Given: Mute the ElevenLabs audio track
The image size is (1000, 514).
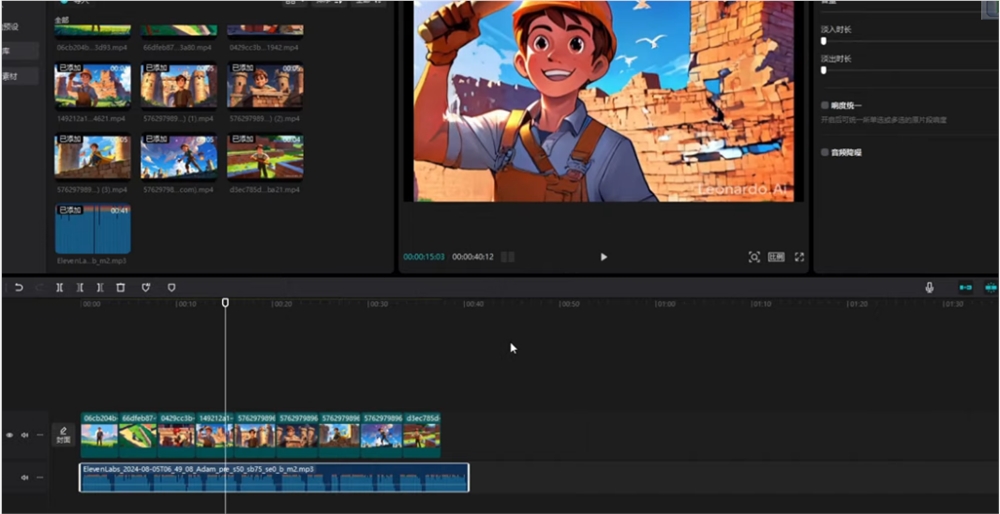Looking at the screenshot, I should tap(25, 477).
